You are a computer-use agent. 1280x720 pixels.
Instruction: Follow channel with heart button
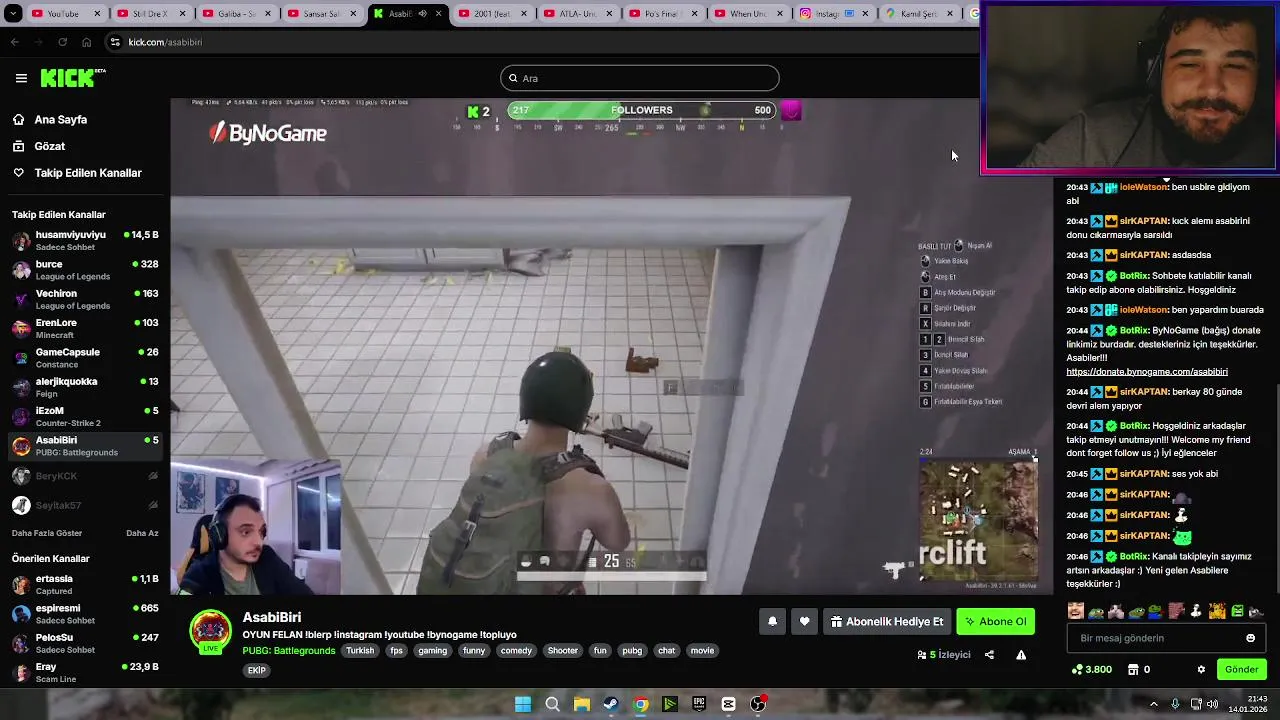pyautogui.click(x=804, y=621)
